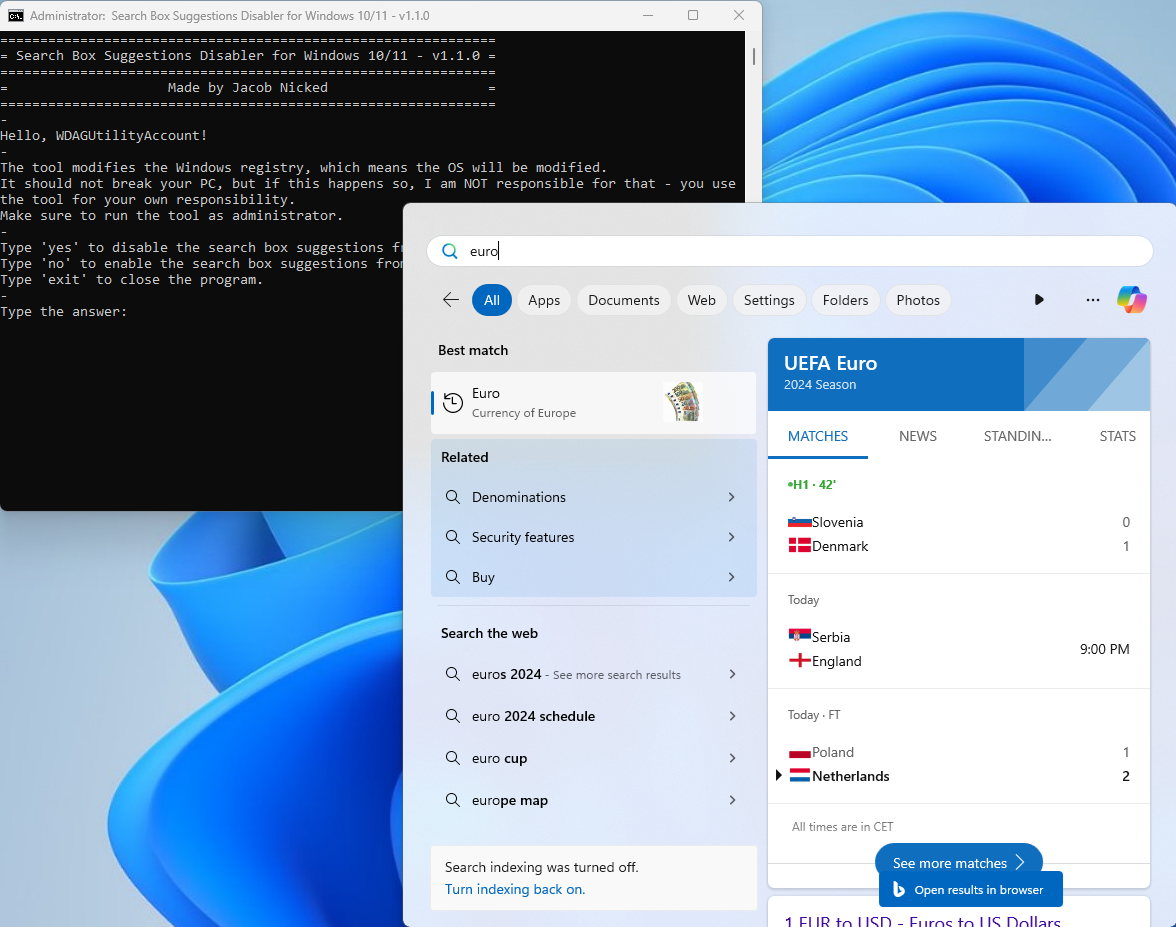This screenshot has height=927, width=1176.
Task: Click the history clock icon beside Euro
Action: click(453, 403)
